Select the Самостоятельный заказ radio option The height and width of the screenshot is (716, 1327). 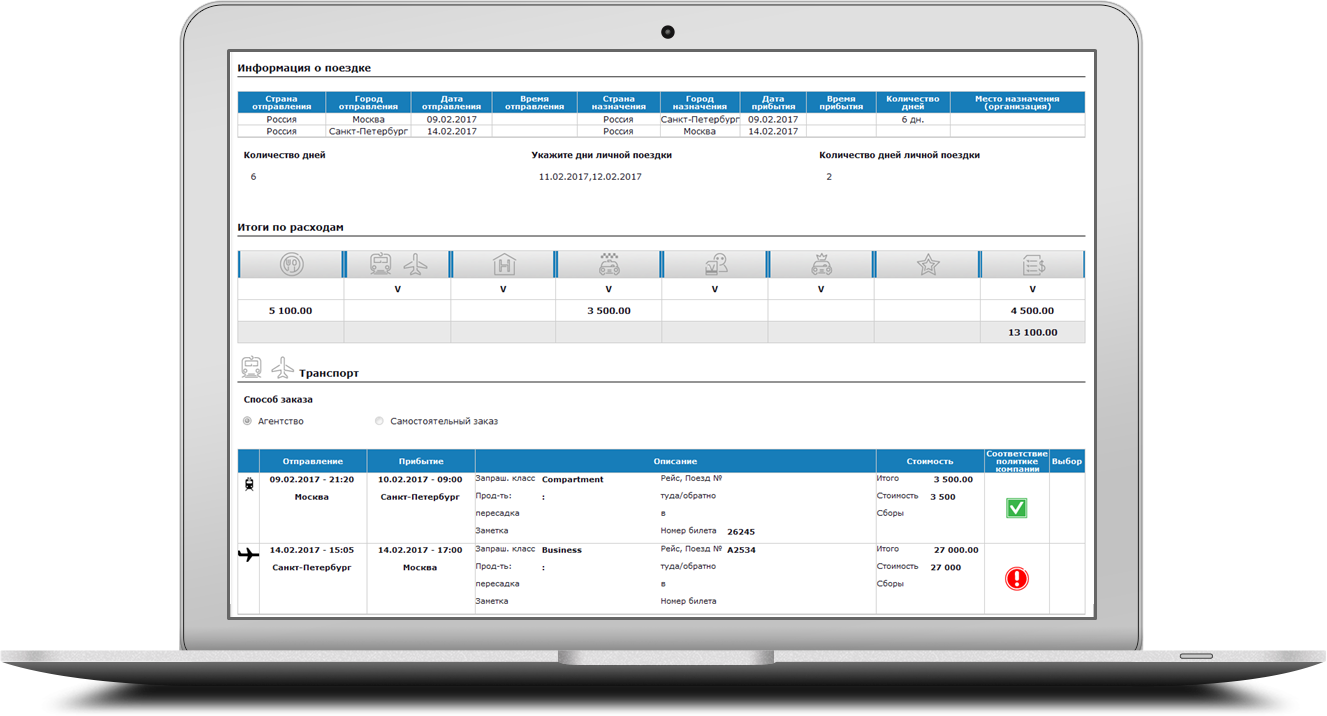tap(379, 421)
